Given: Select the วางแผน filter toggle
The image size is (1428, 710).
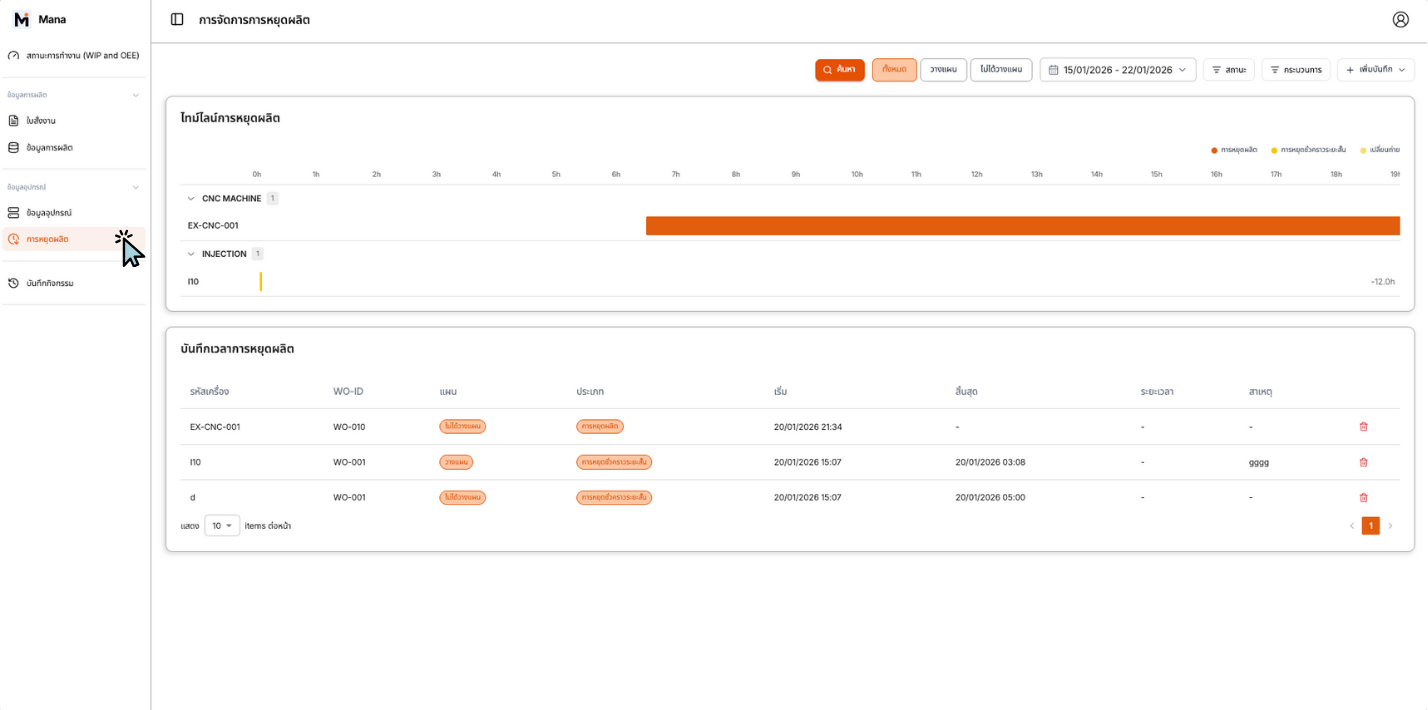Looking at the screenshot, I should tap(943, 70).
